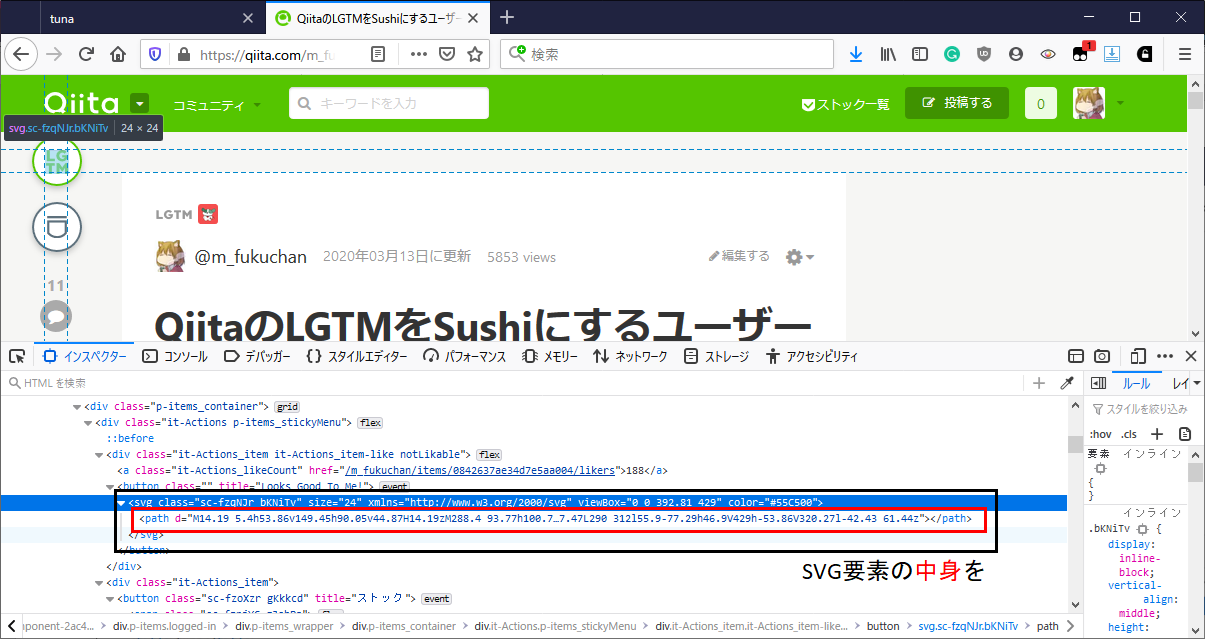Go to the browser Home icon

(x=118, y=54)
